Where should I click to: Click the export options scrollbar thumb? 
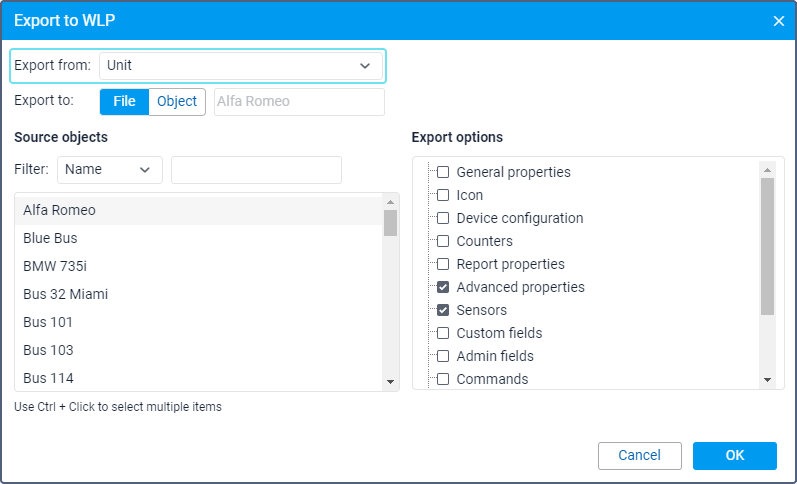[x=767, y=247]
